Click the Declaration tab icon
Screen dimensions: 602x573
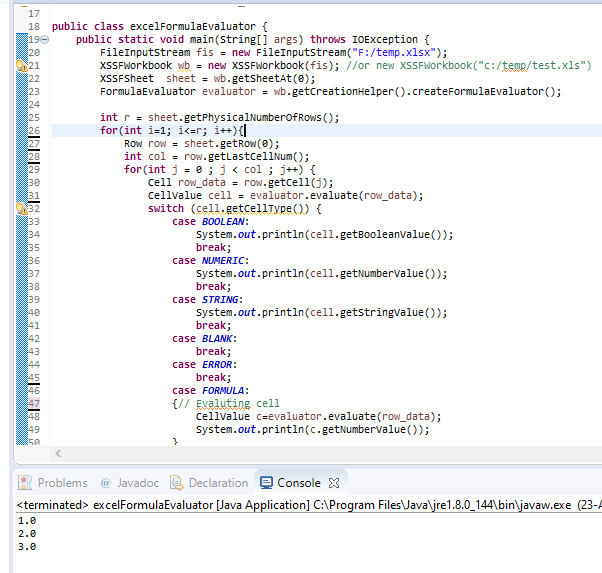[178, 482]
